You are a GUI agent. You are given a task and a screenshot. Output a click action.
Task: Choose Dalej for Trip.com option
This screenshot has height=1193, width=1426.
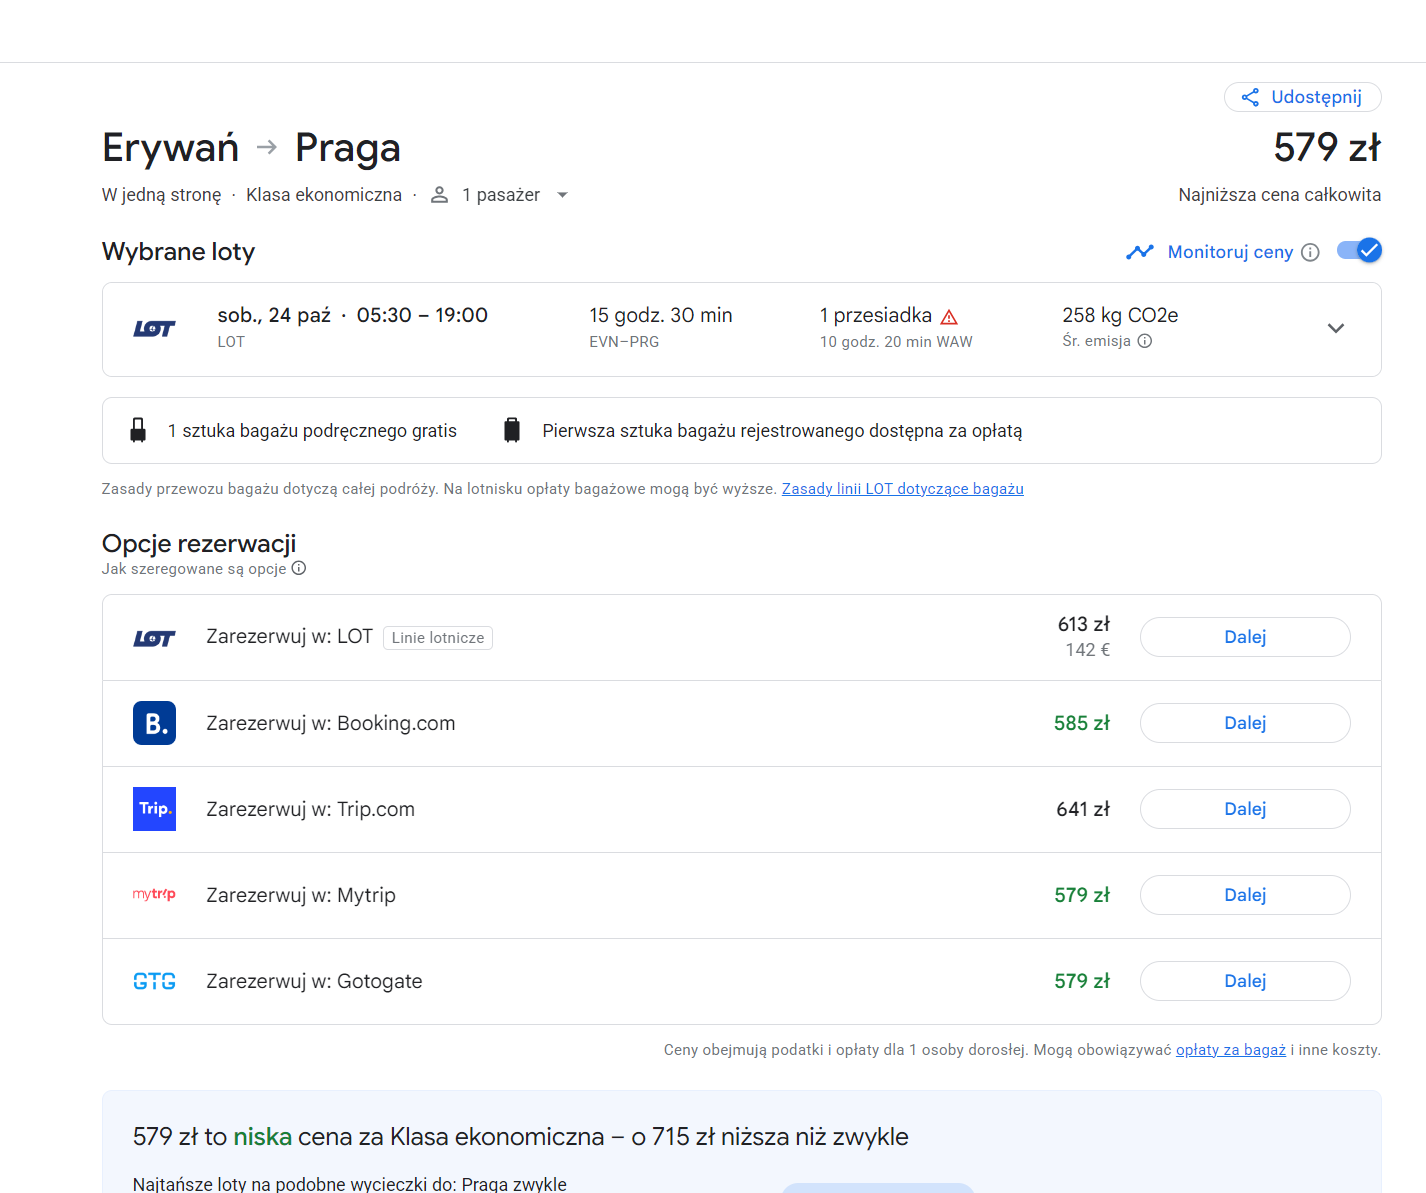coord(1245,809)
